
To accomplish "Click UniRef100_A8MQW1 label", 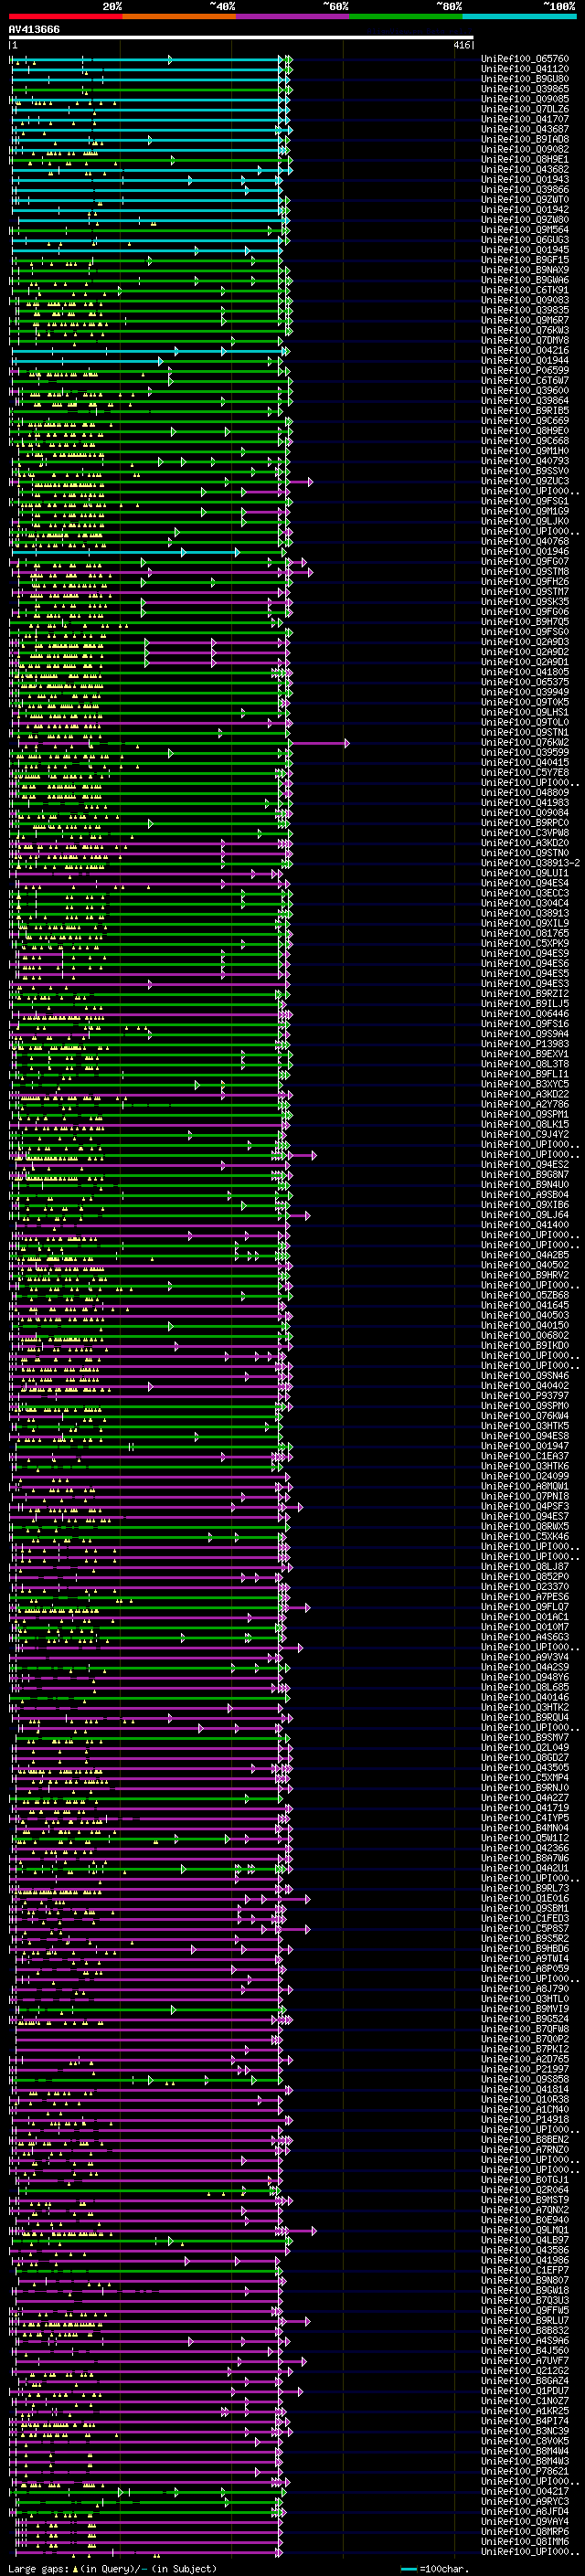I will (525, 1486).
